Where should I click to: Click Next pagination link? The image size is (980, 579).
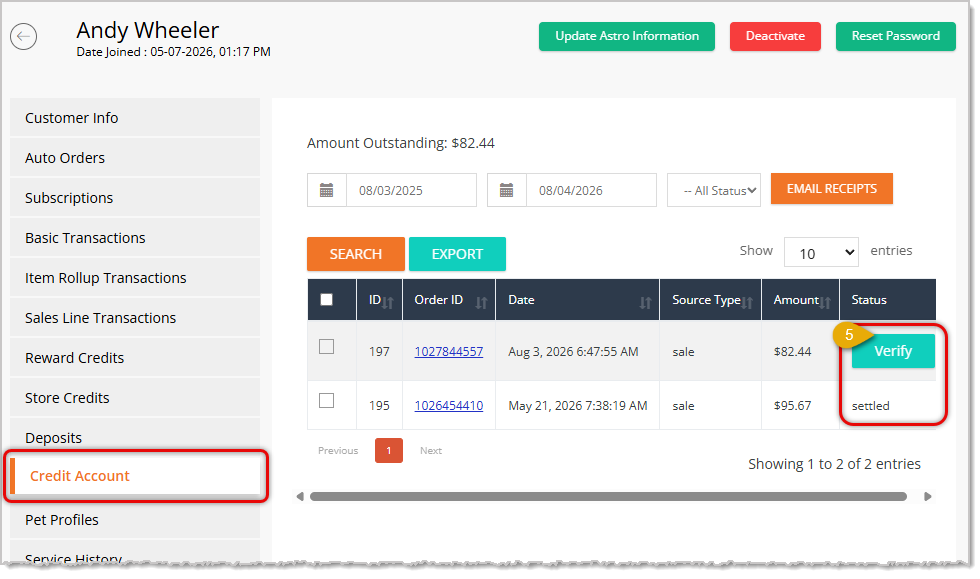[431, 450]
